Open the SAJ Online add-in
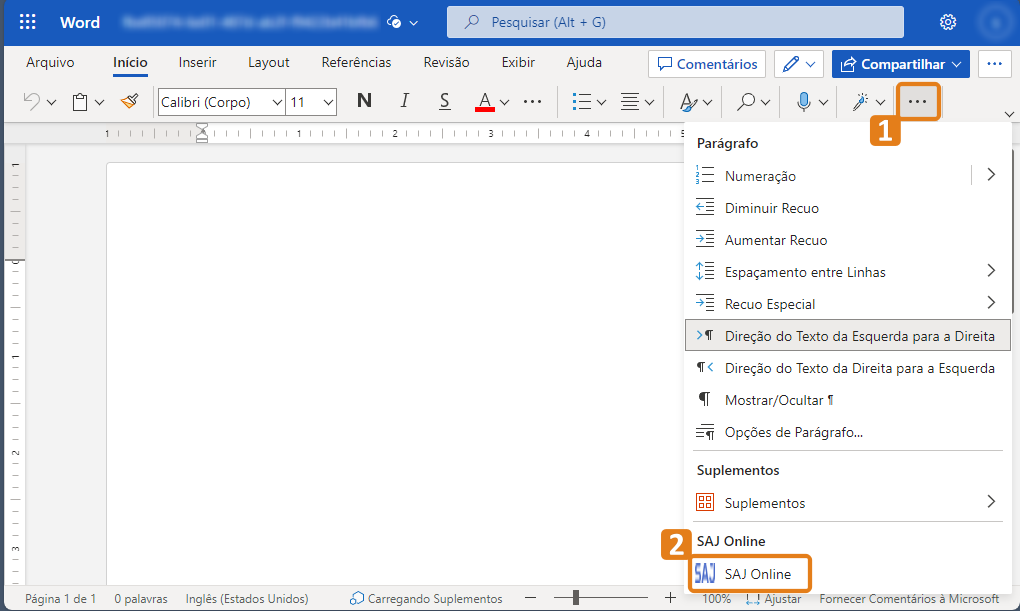The width and height of the screenshot is (1020, 611). 750,573
